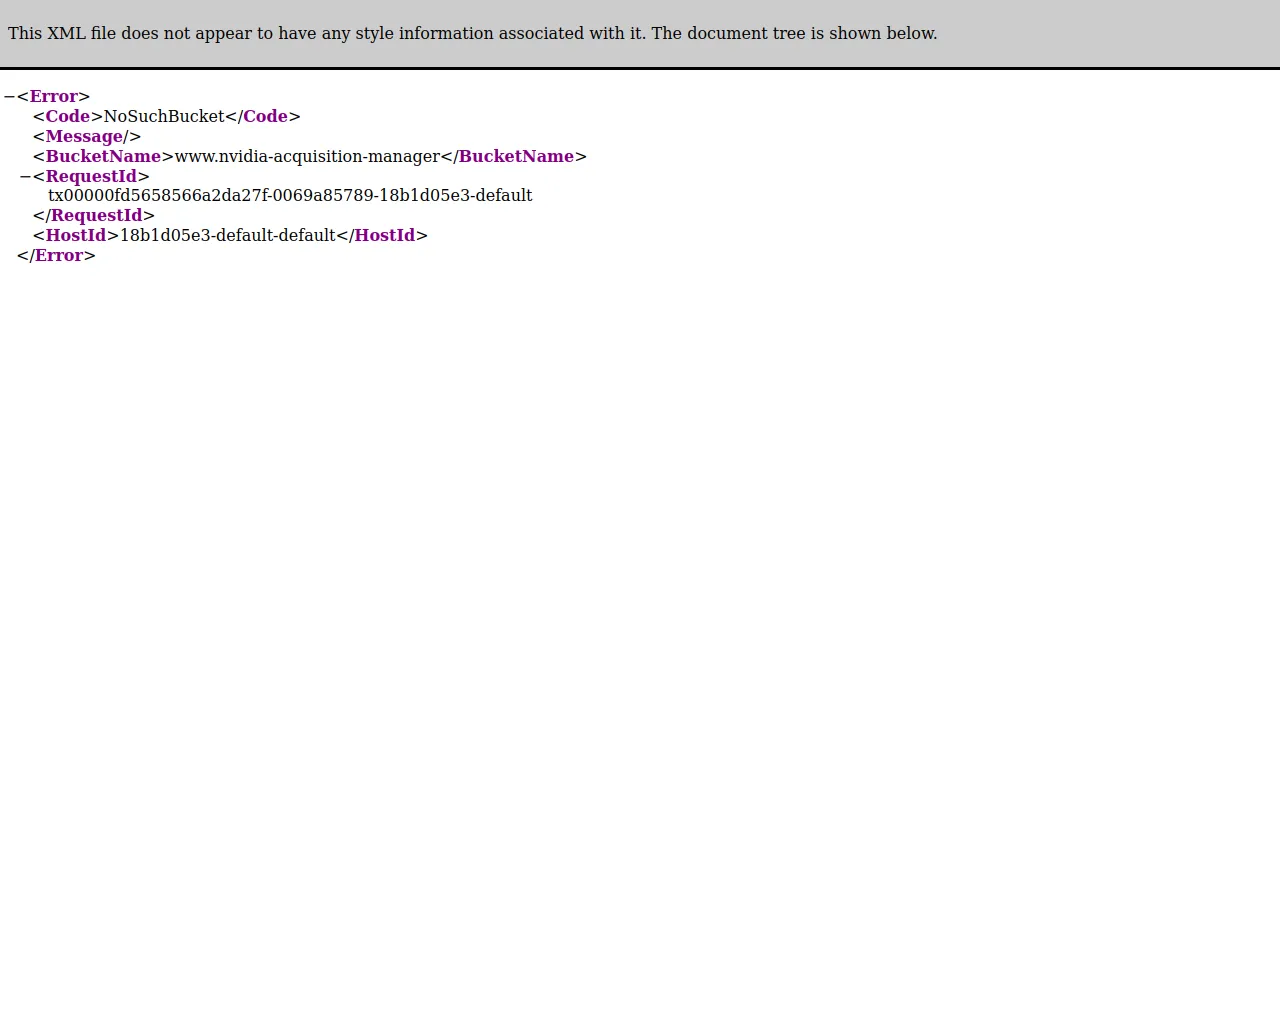Screen dimensions: 1280x1024
Task: Click the 18b1d05e3-default-default host ID value
Action: tap(228, 236)
